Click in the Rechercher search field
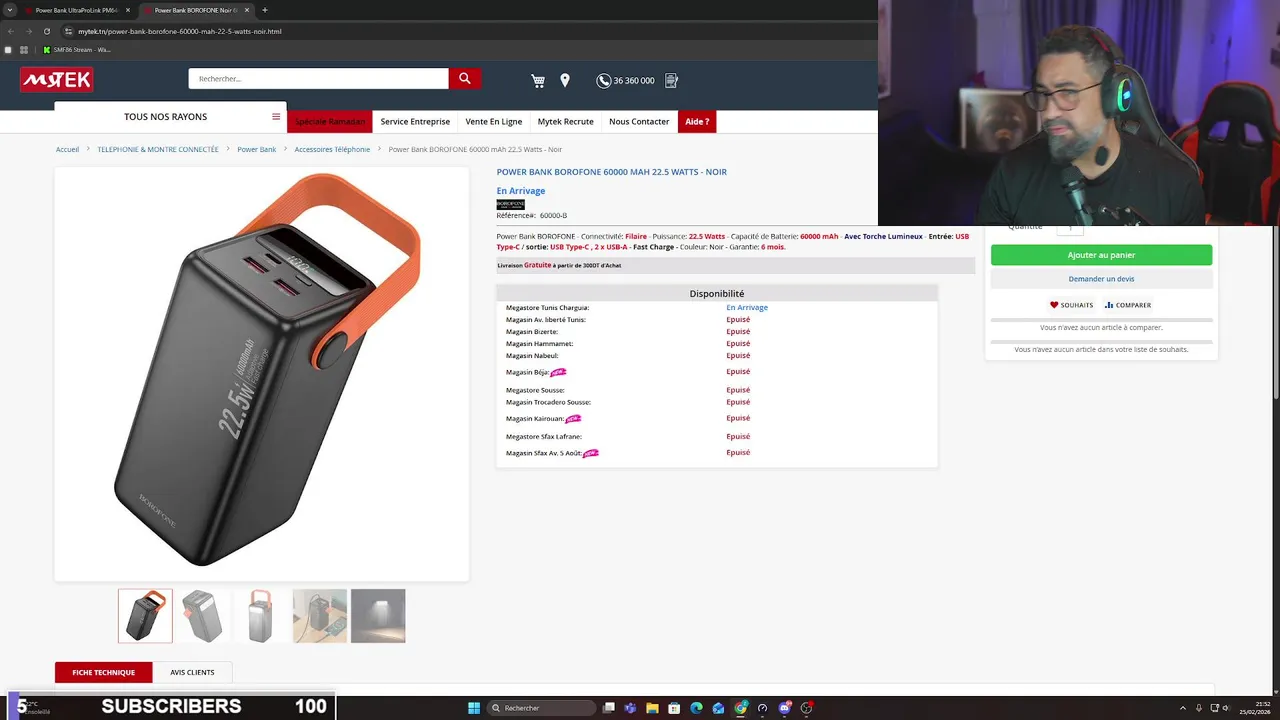This screenshot has width=1280, height=720. (318, 78)
